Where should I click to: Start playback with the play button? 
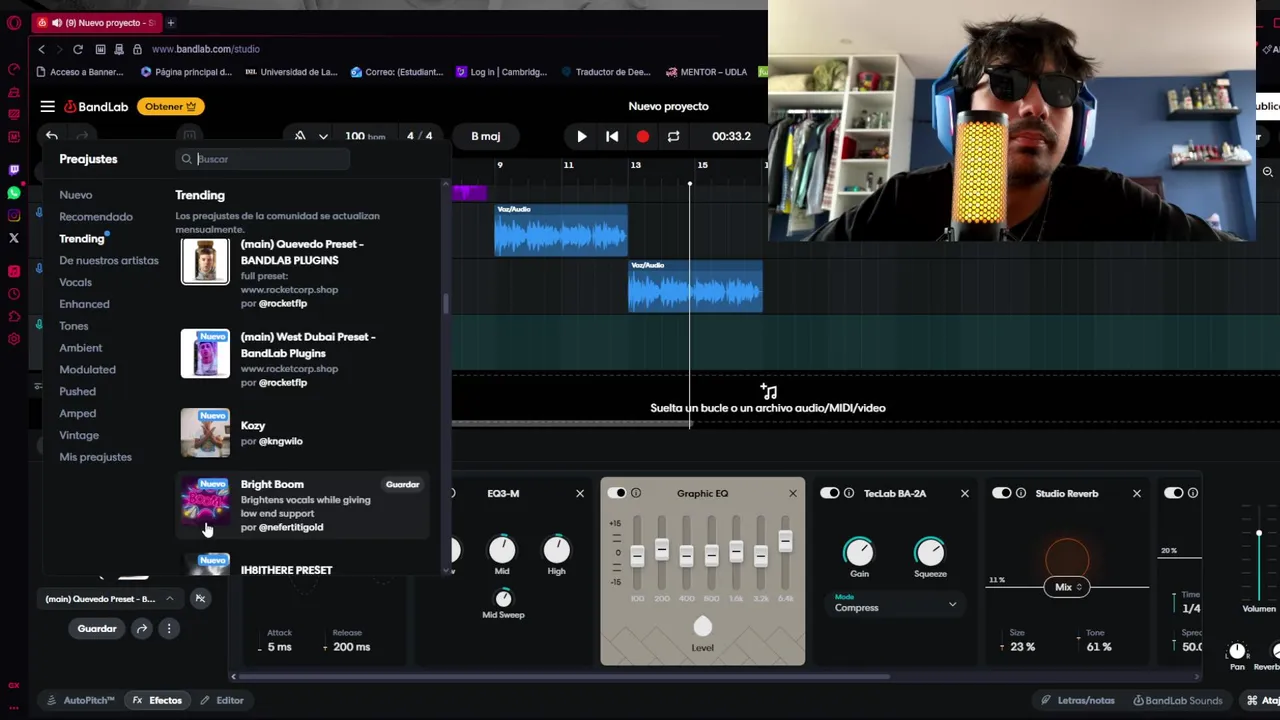click(581, 136)
